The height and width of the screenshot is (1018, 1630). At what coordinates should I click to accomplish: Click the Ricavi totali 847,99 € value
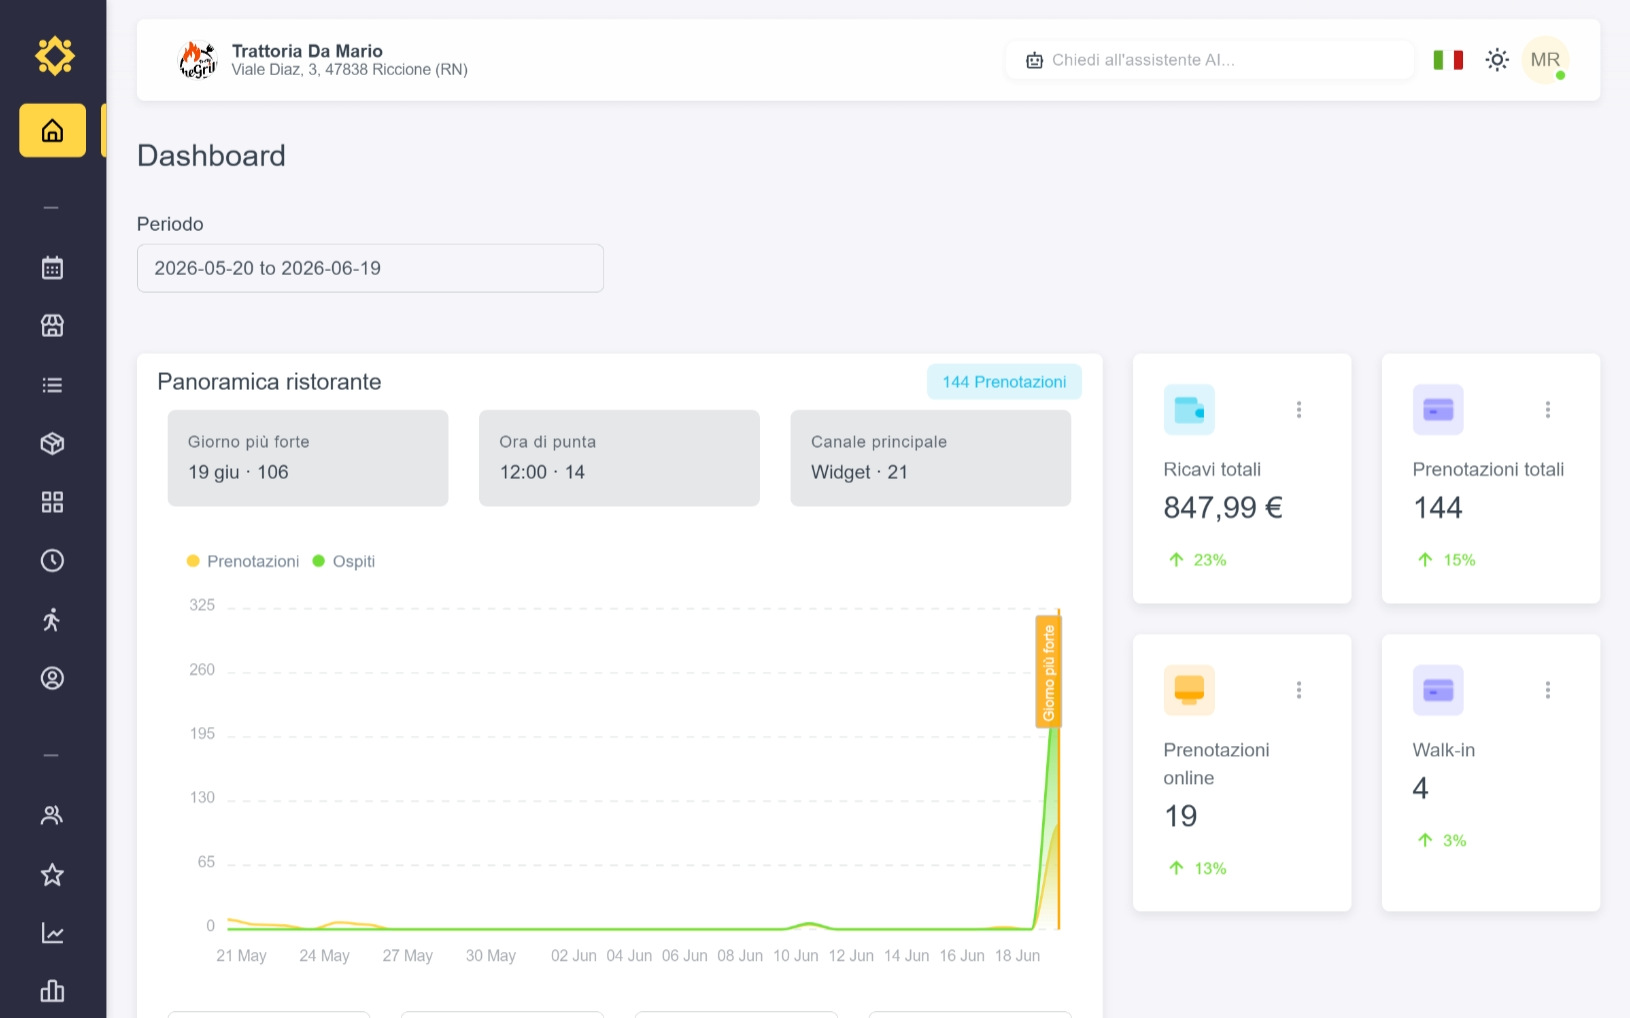click(x=1223, y=508)
